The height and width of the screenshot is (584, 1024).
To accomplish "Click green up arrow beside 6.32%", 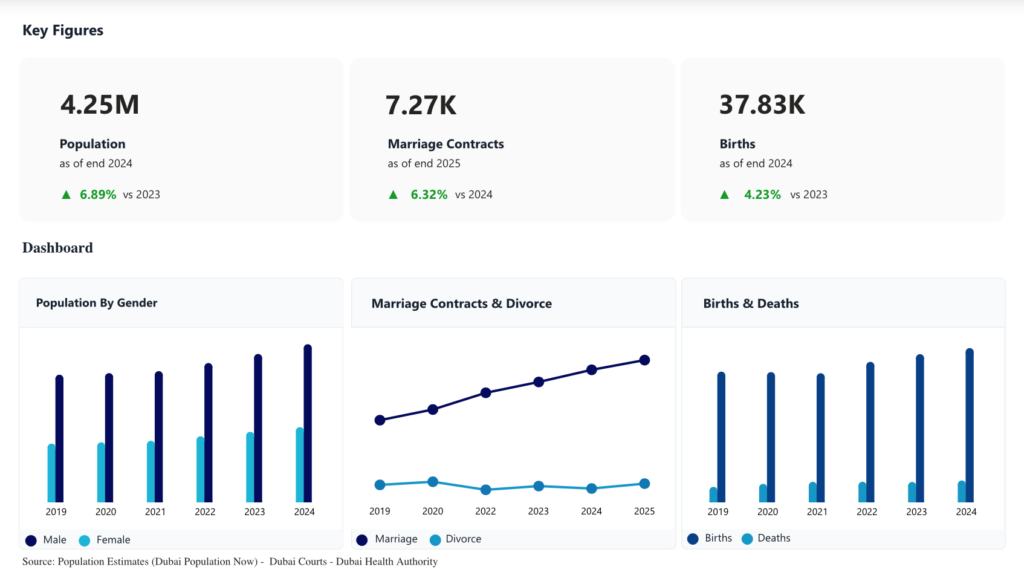I will (394, 195).
